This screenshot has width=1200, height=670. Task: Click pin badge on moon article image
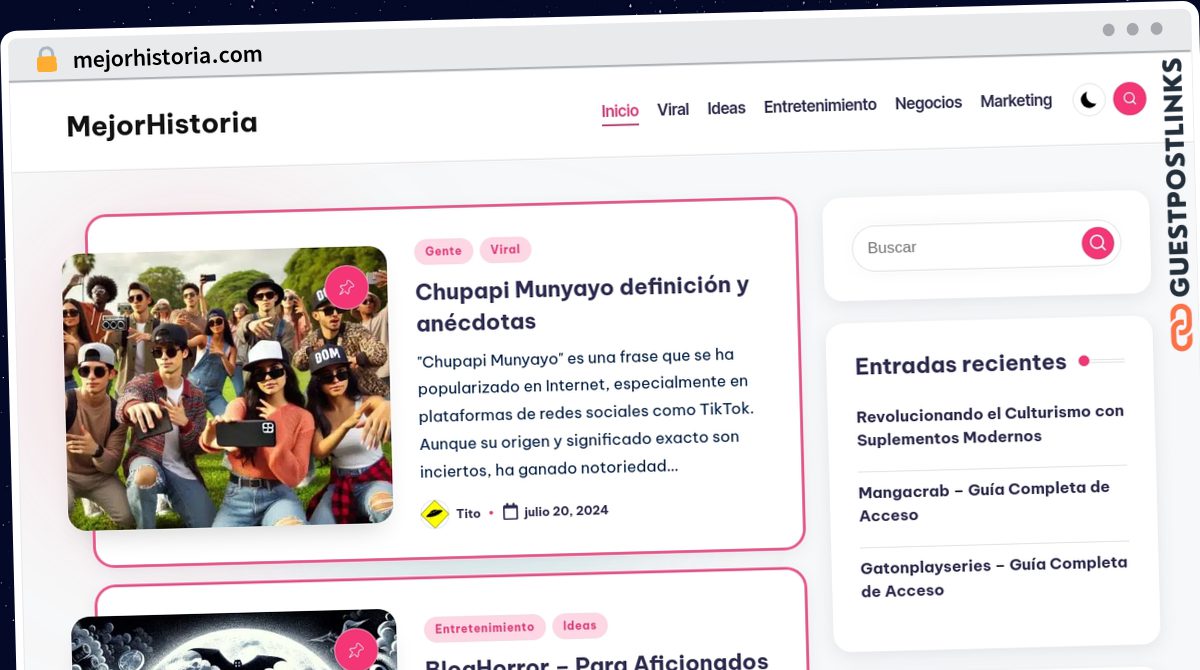tap(356, 650)
